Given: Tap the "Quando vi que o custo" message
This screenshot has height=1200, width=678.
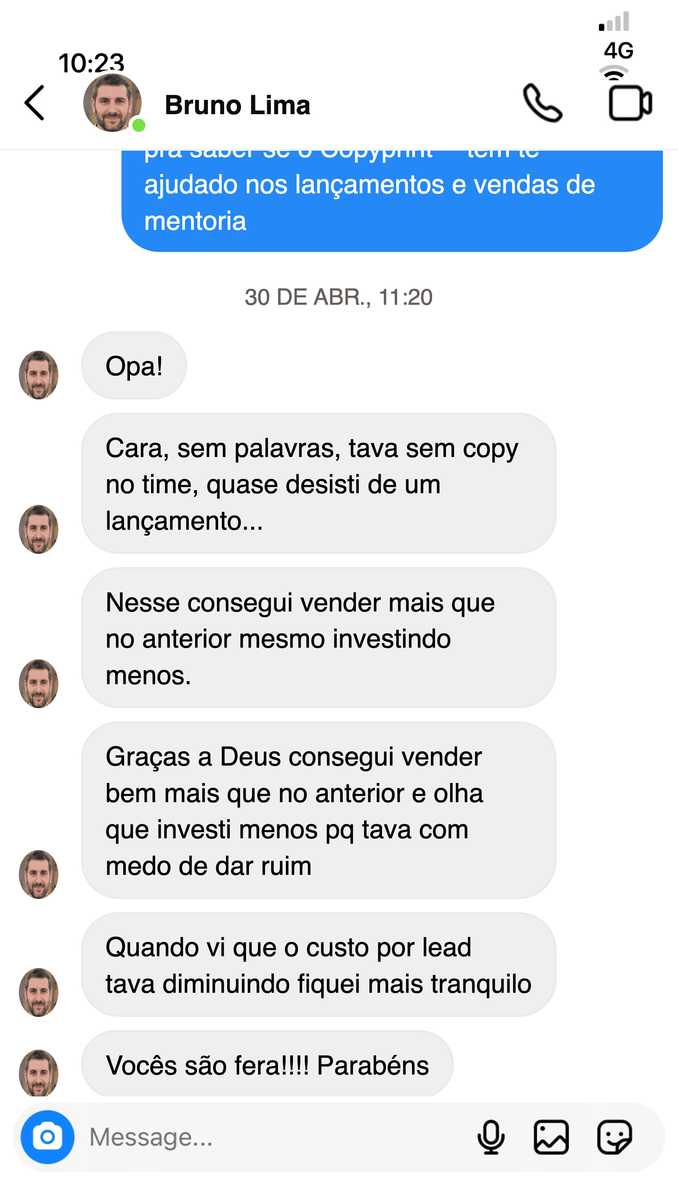Looking at the screenshot, I should (x=318, y=965).
